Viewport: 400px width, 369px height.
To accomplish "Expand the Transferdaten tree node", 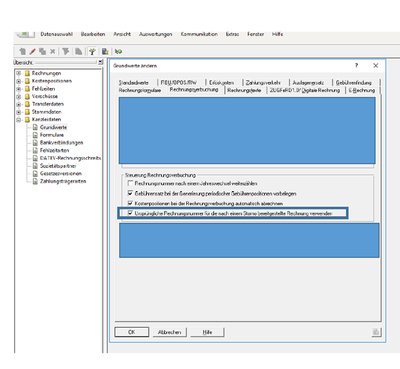I will click(19, 104).
